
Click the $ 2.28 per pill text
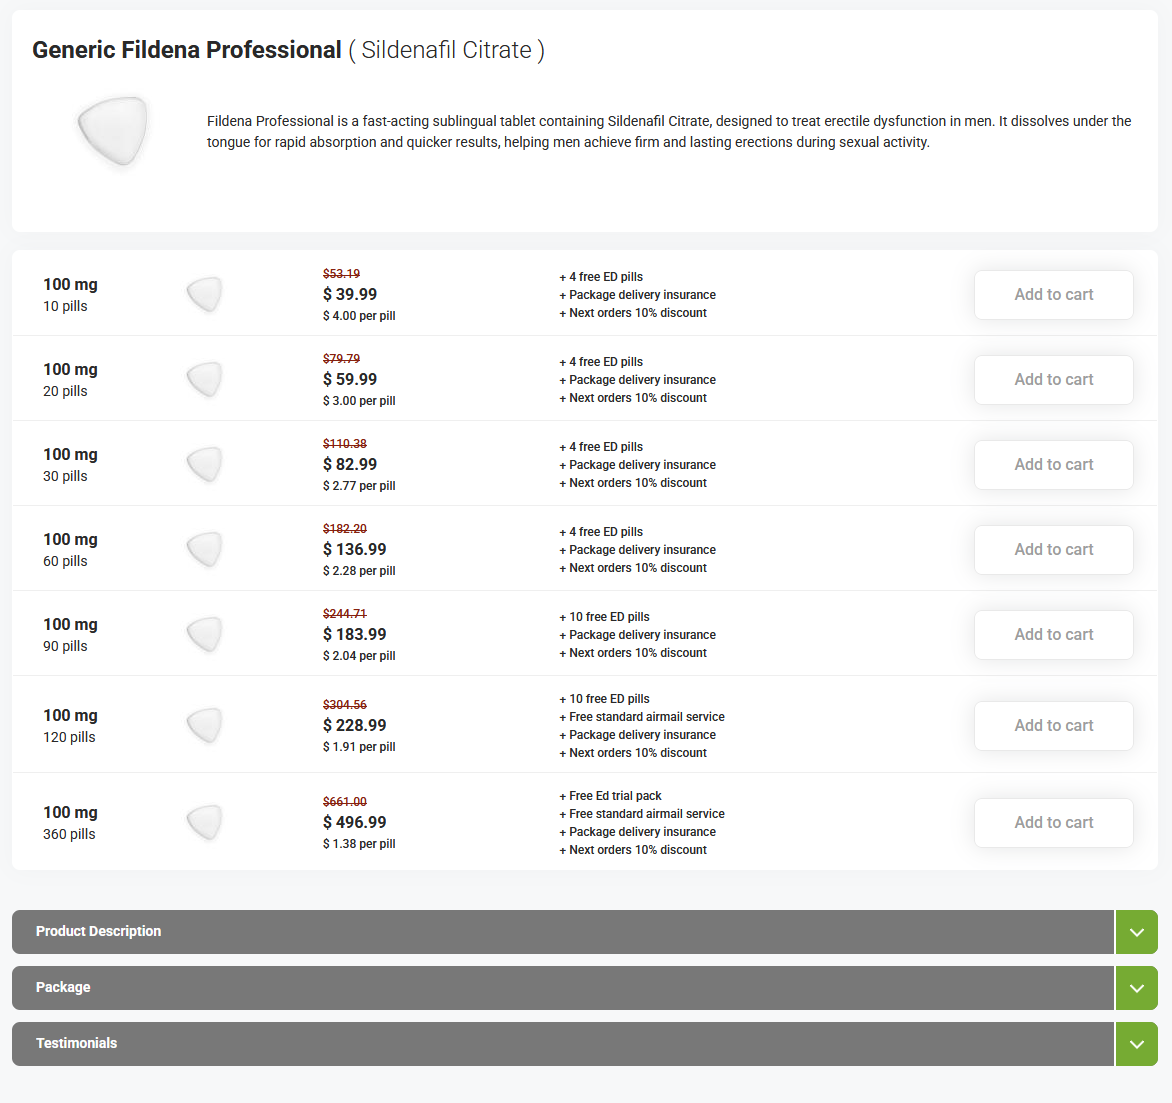coord(359,571)
